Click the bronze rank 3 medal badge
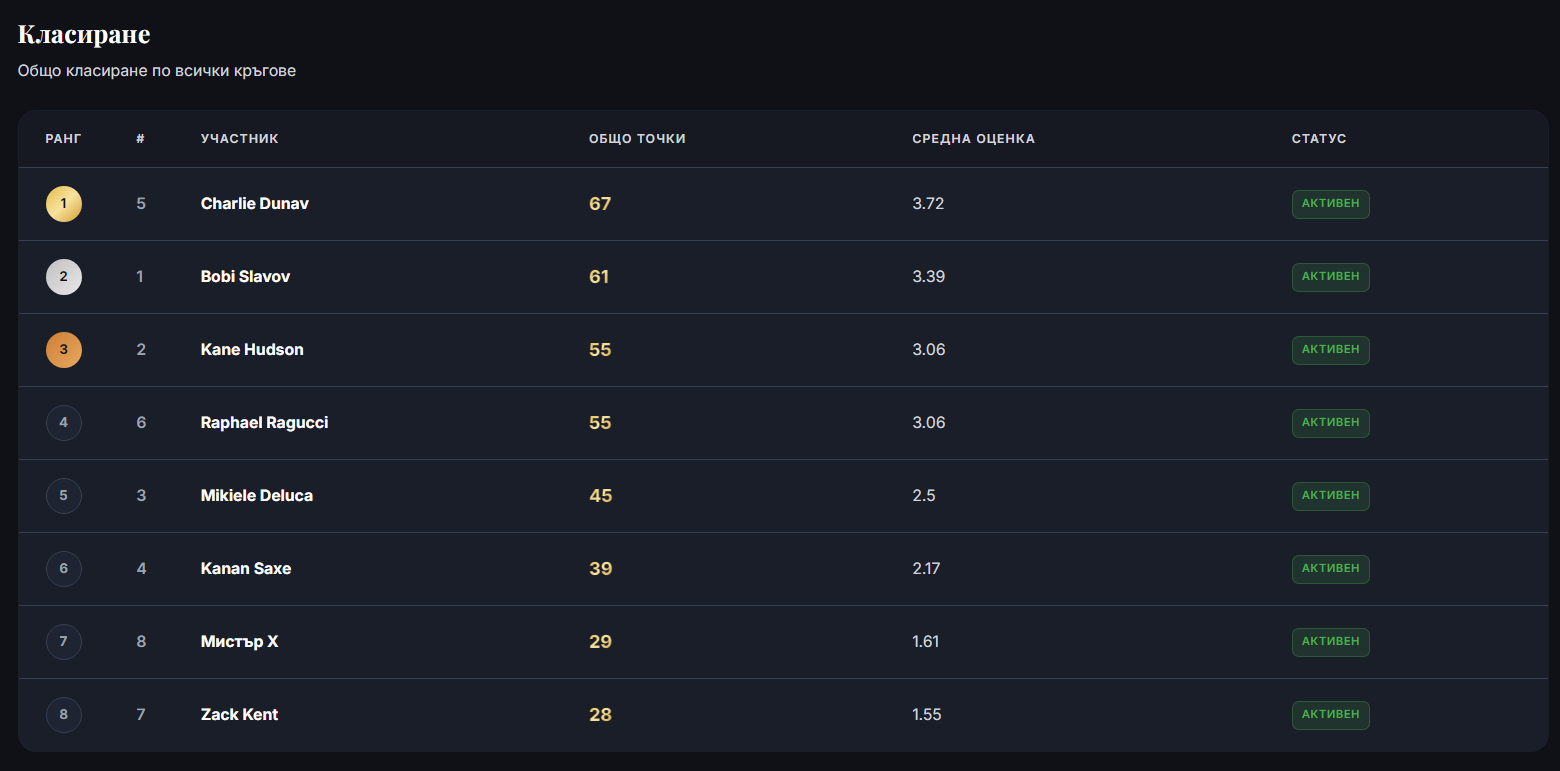1560x771 pixels. (64, 350)
